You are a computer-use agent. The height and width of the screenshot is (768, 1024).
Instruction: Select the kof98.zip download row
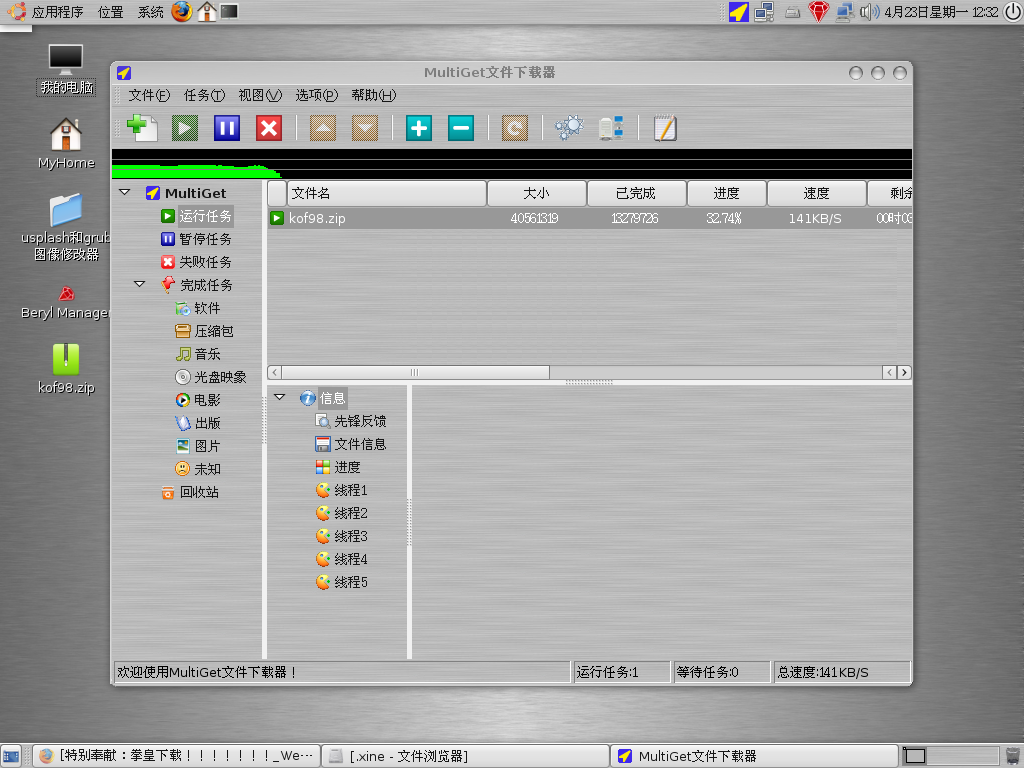[590, 218]
